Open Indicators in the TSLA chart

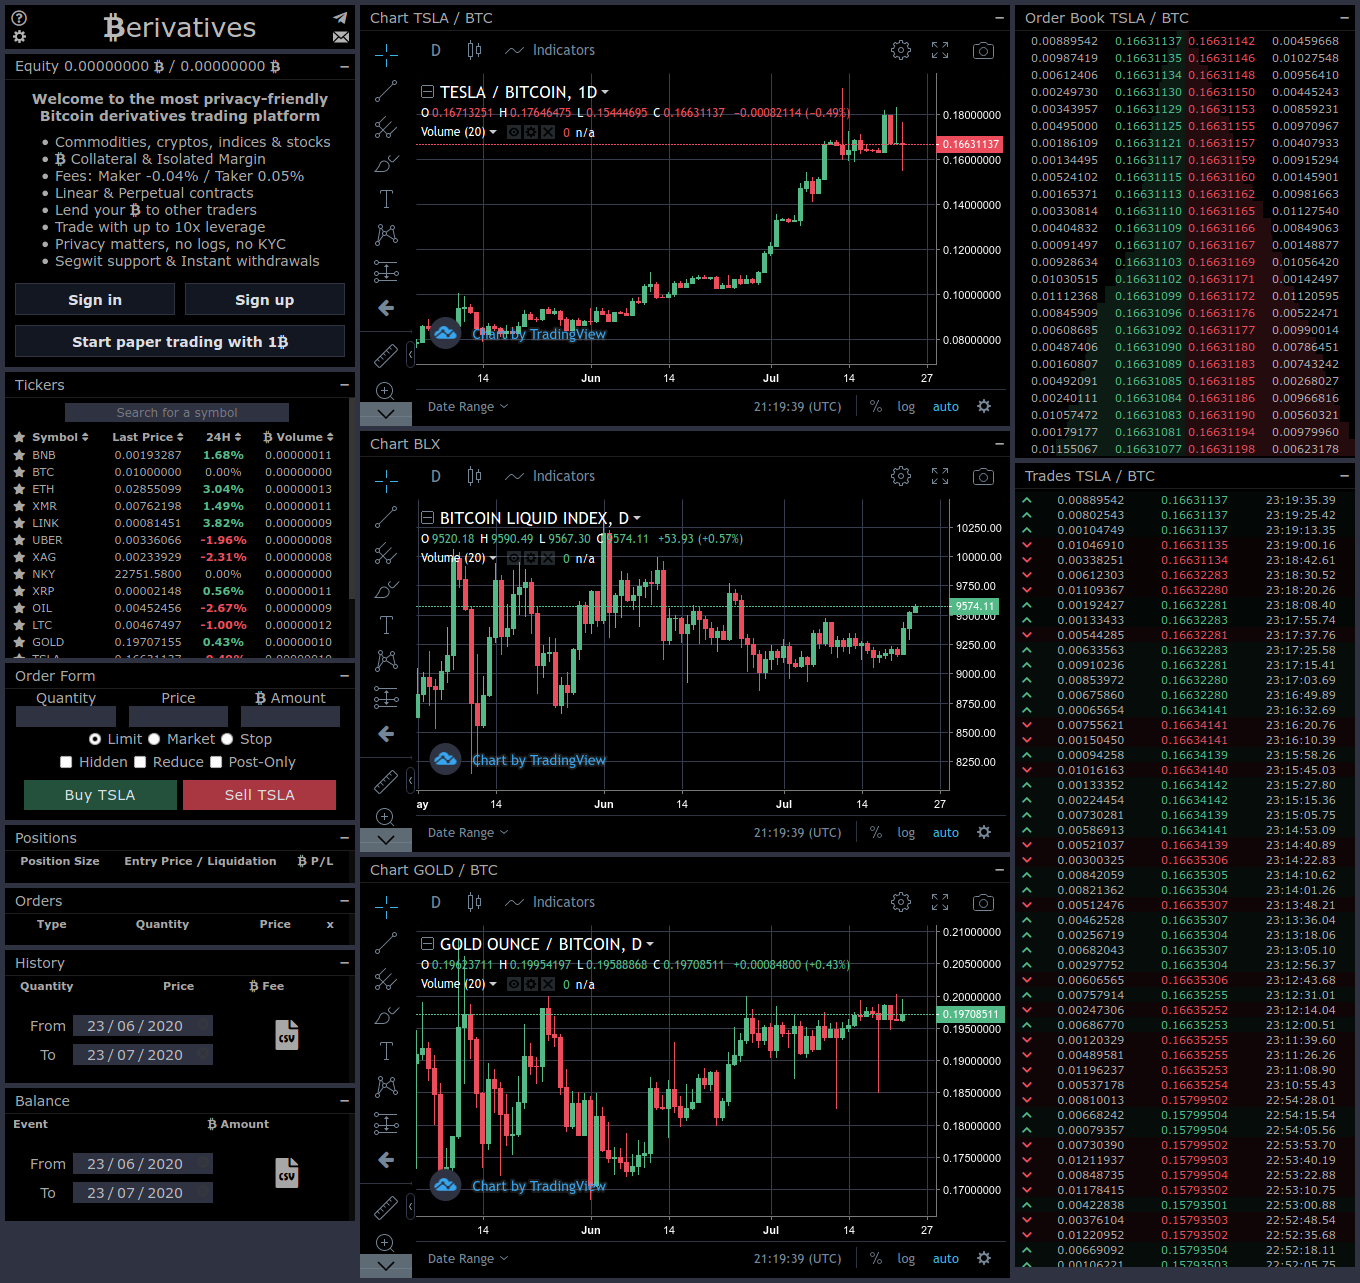(550, 50)
